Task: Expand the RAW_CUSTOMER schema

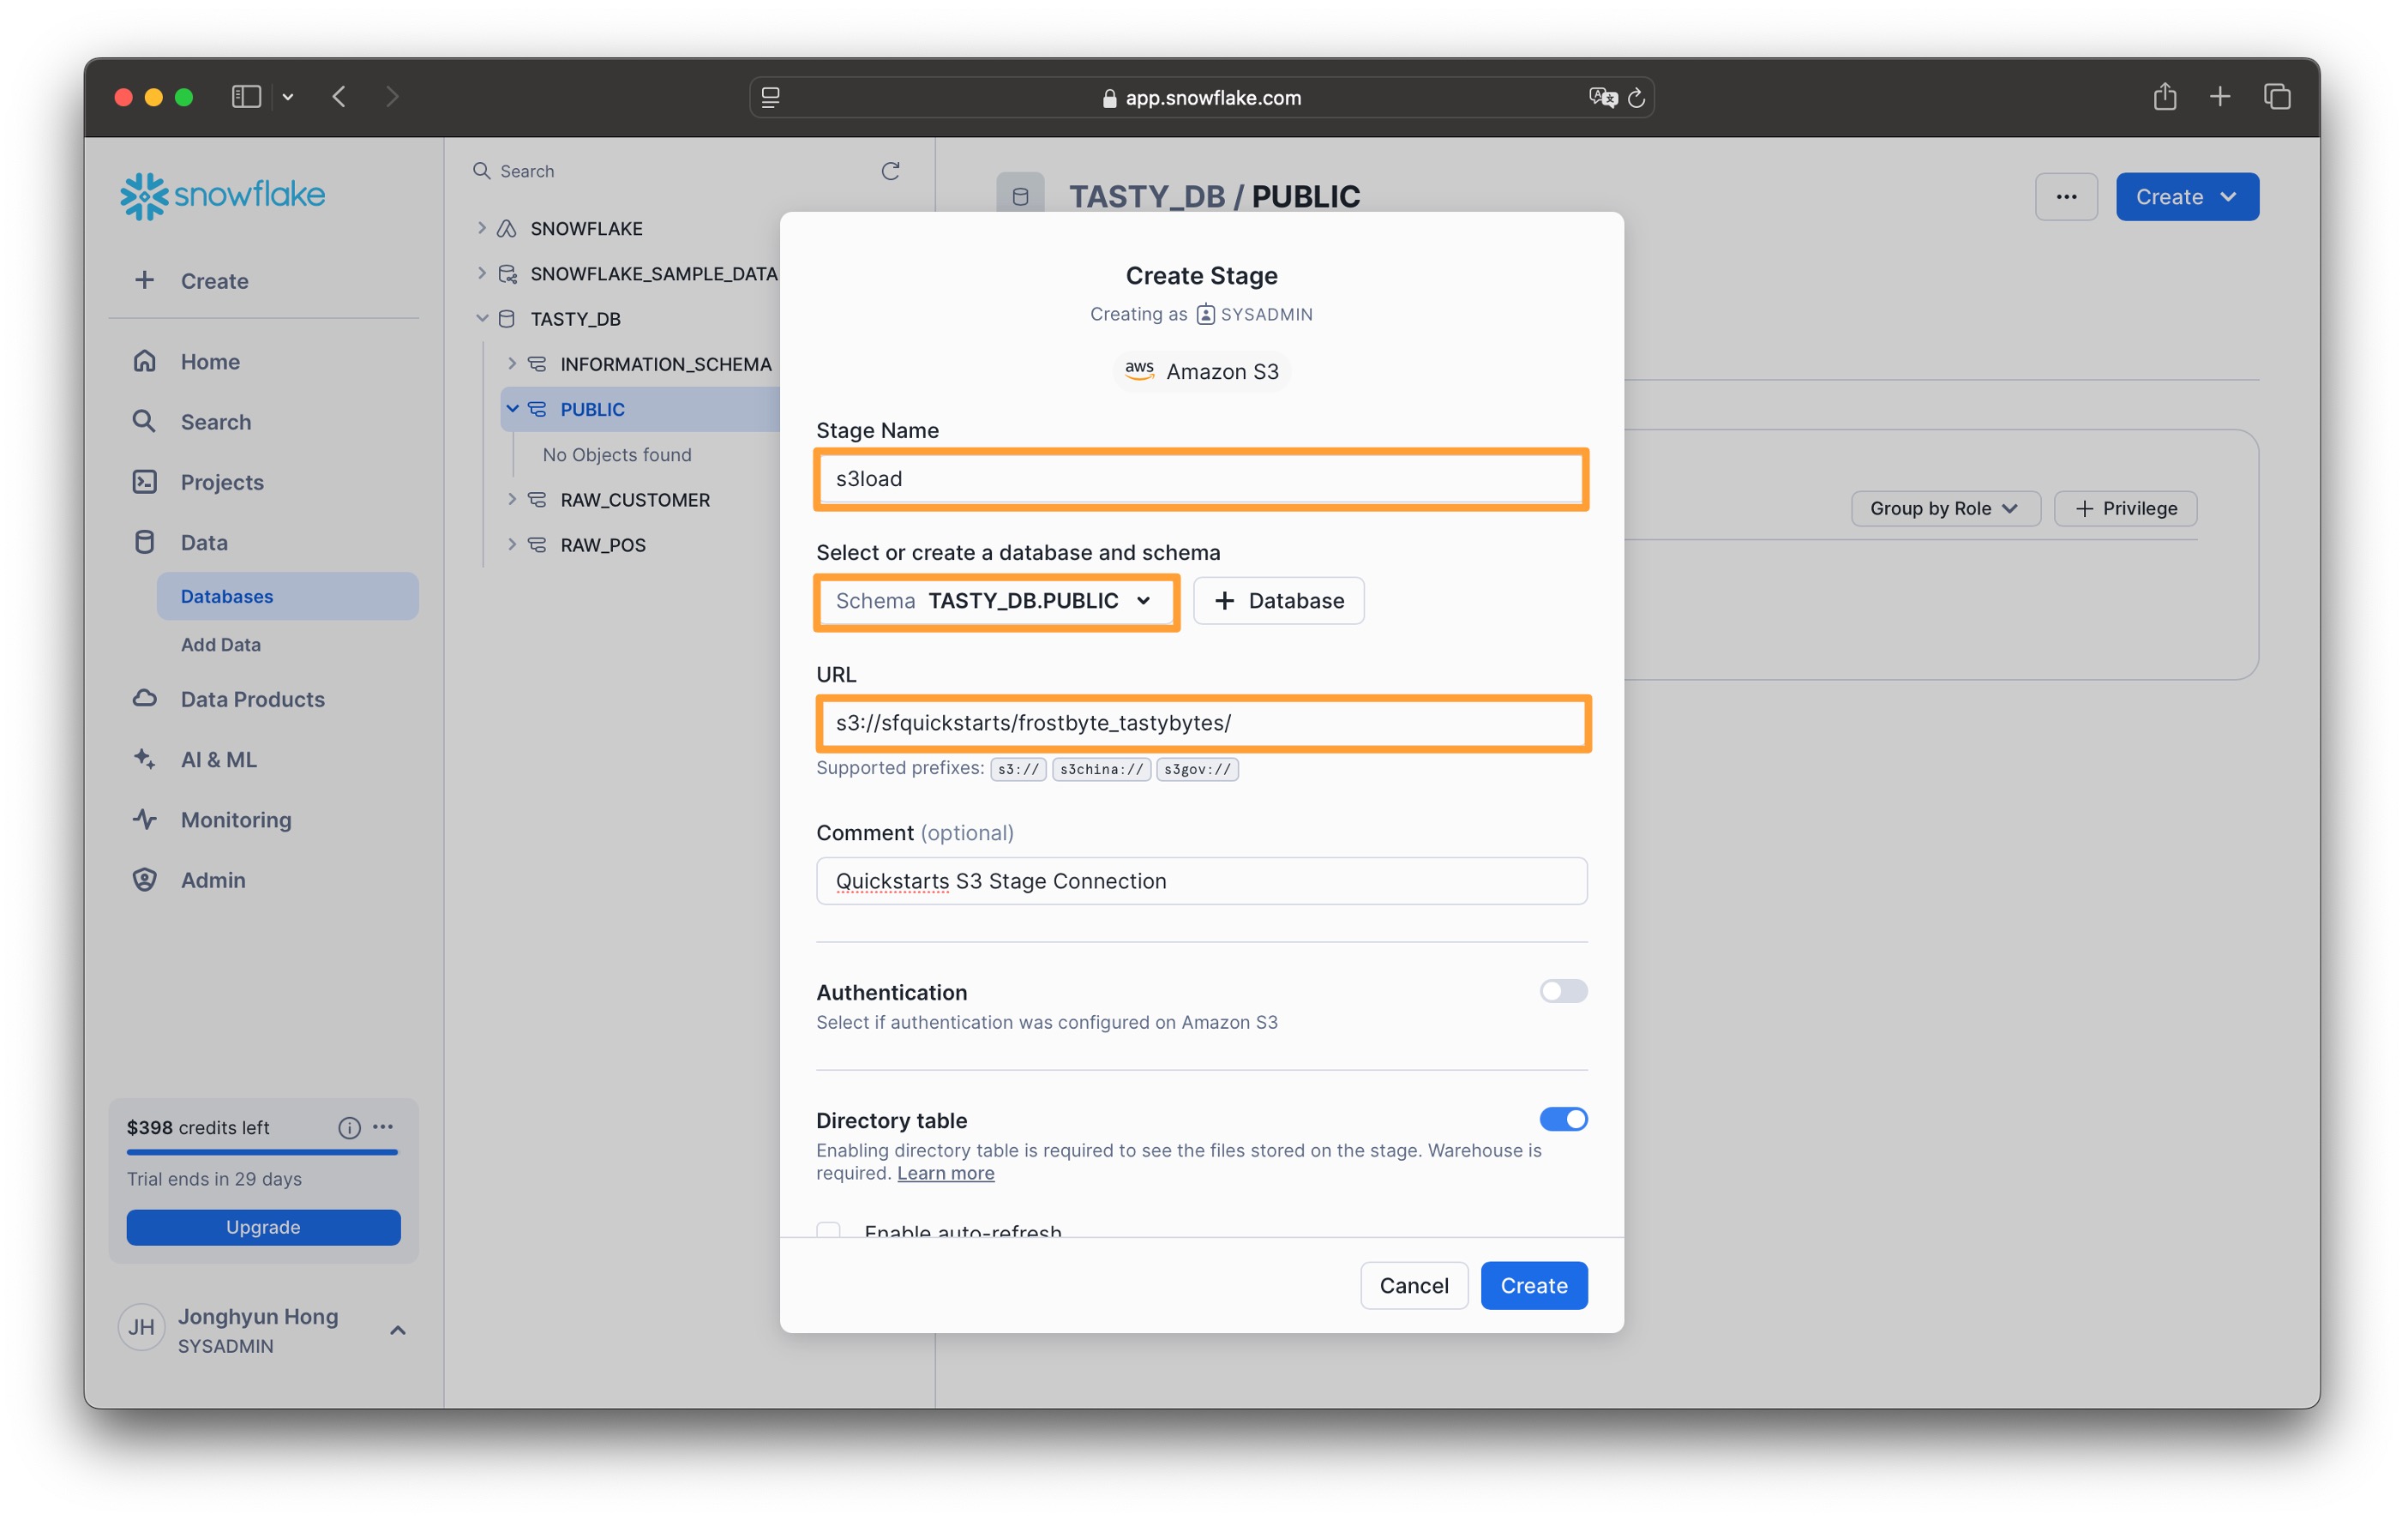Action: pyautogui.click(x=512, y=499)
